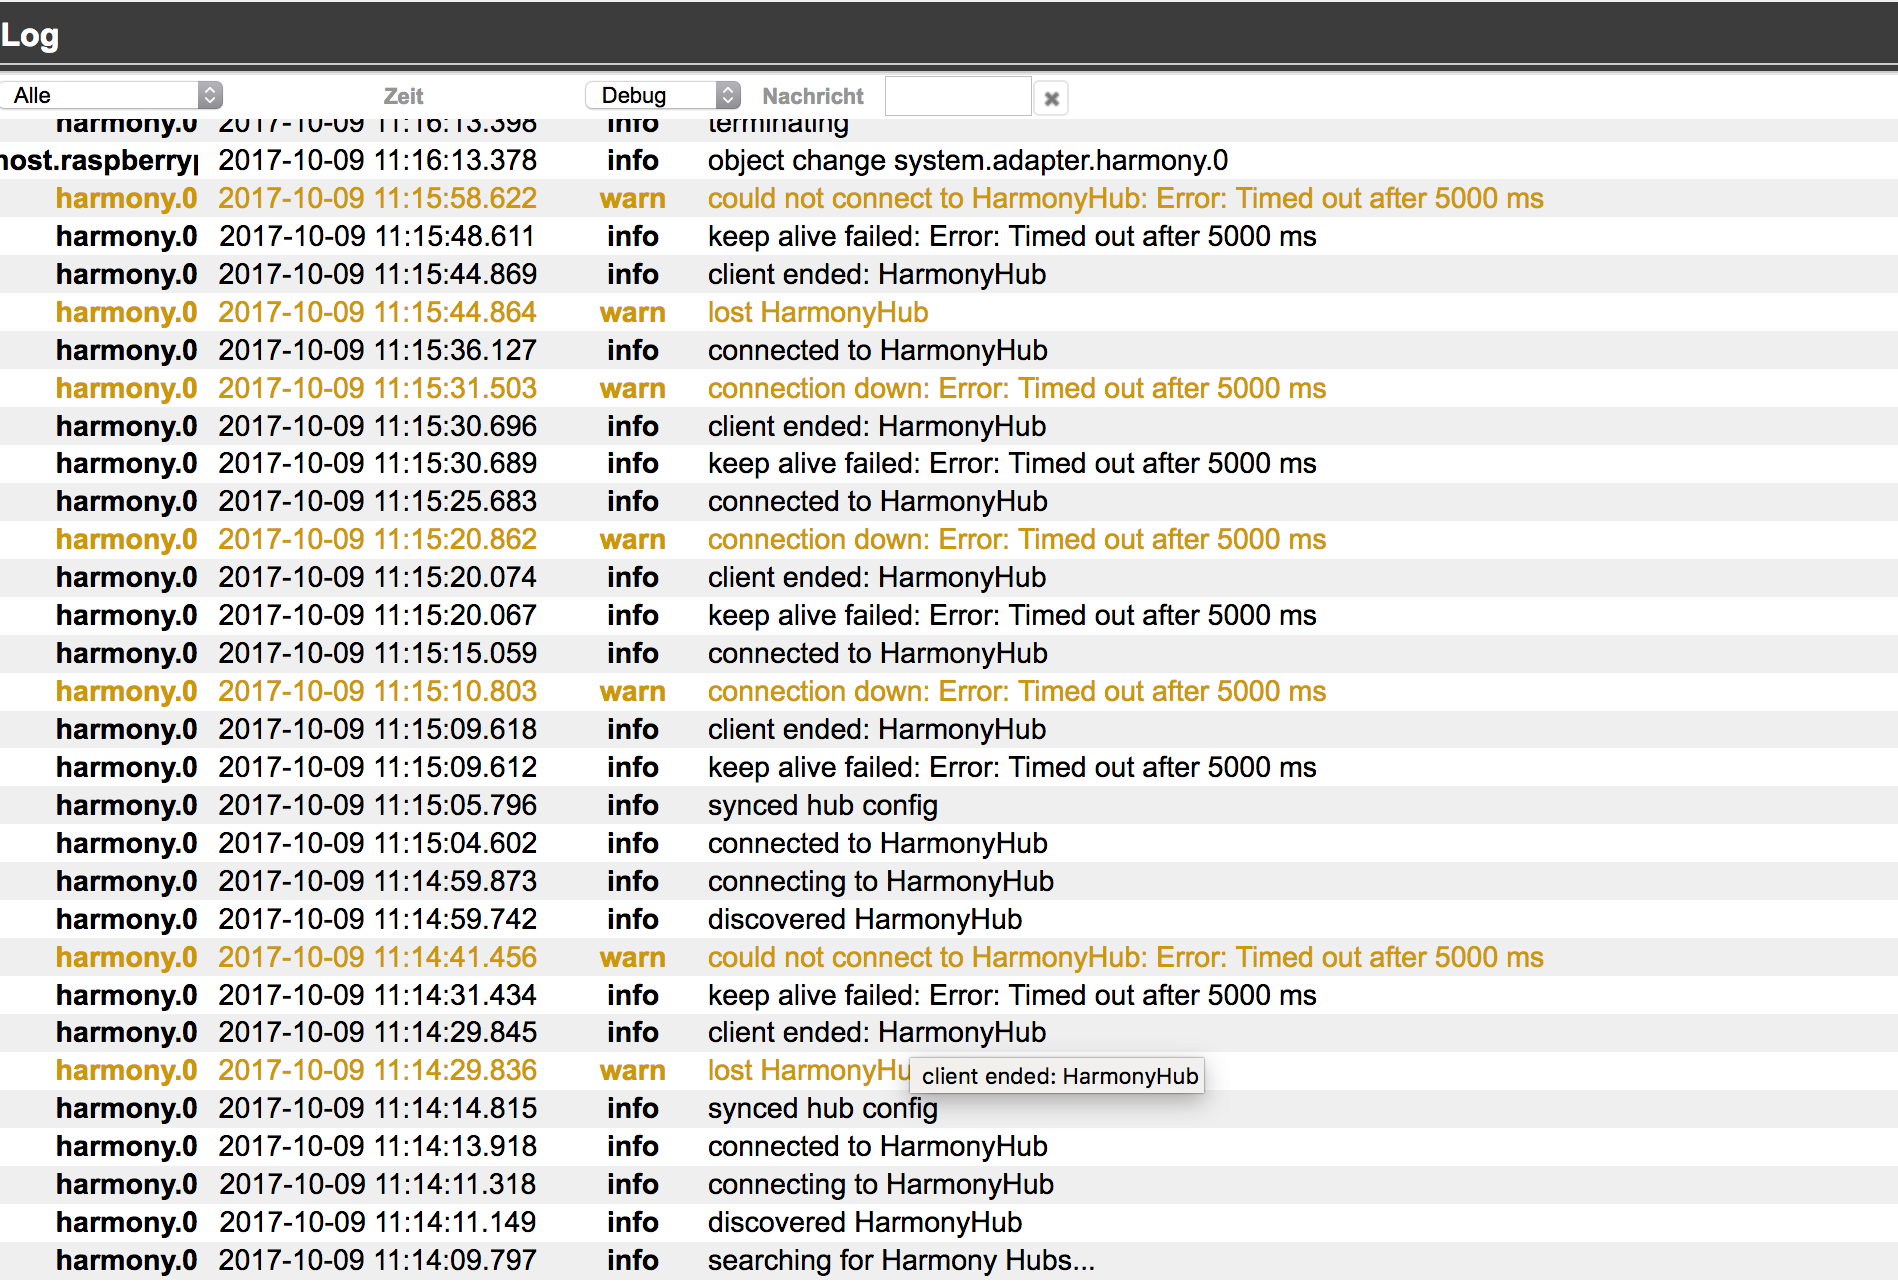Click the "Log" title in header bar
The image size is (1898, 1282).
(30, 35)
